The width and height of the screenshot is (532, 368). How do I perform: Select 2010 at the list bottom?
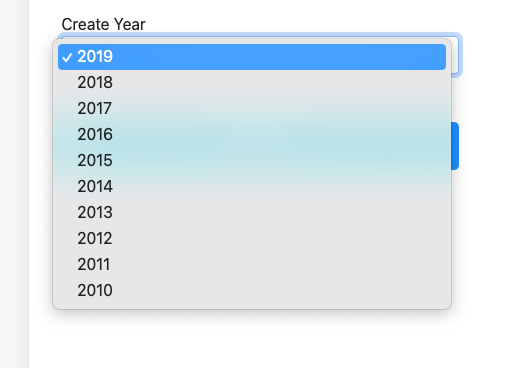tap(252, 290)
